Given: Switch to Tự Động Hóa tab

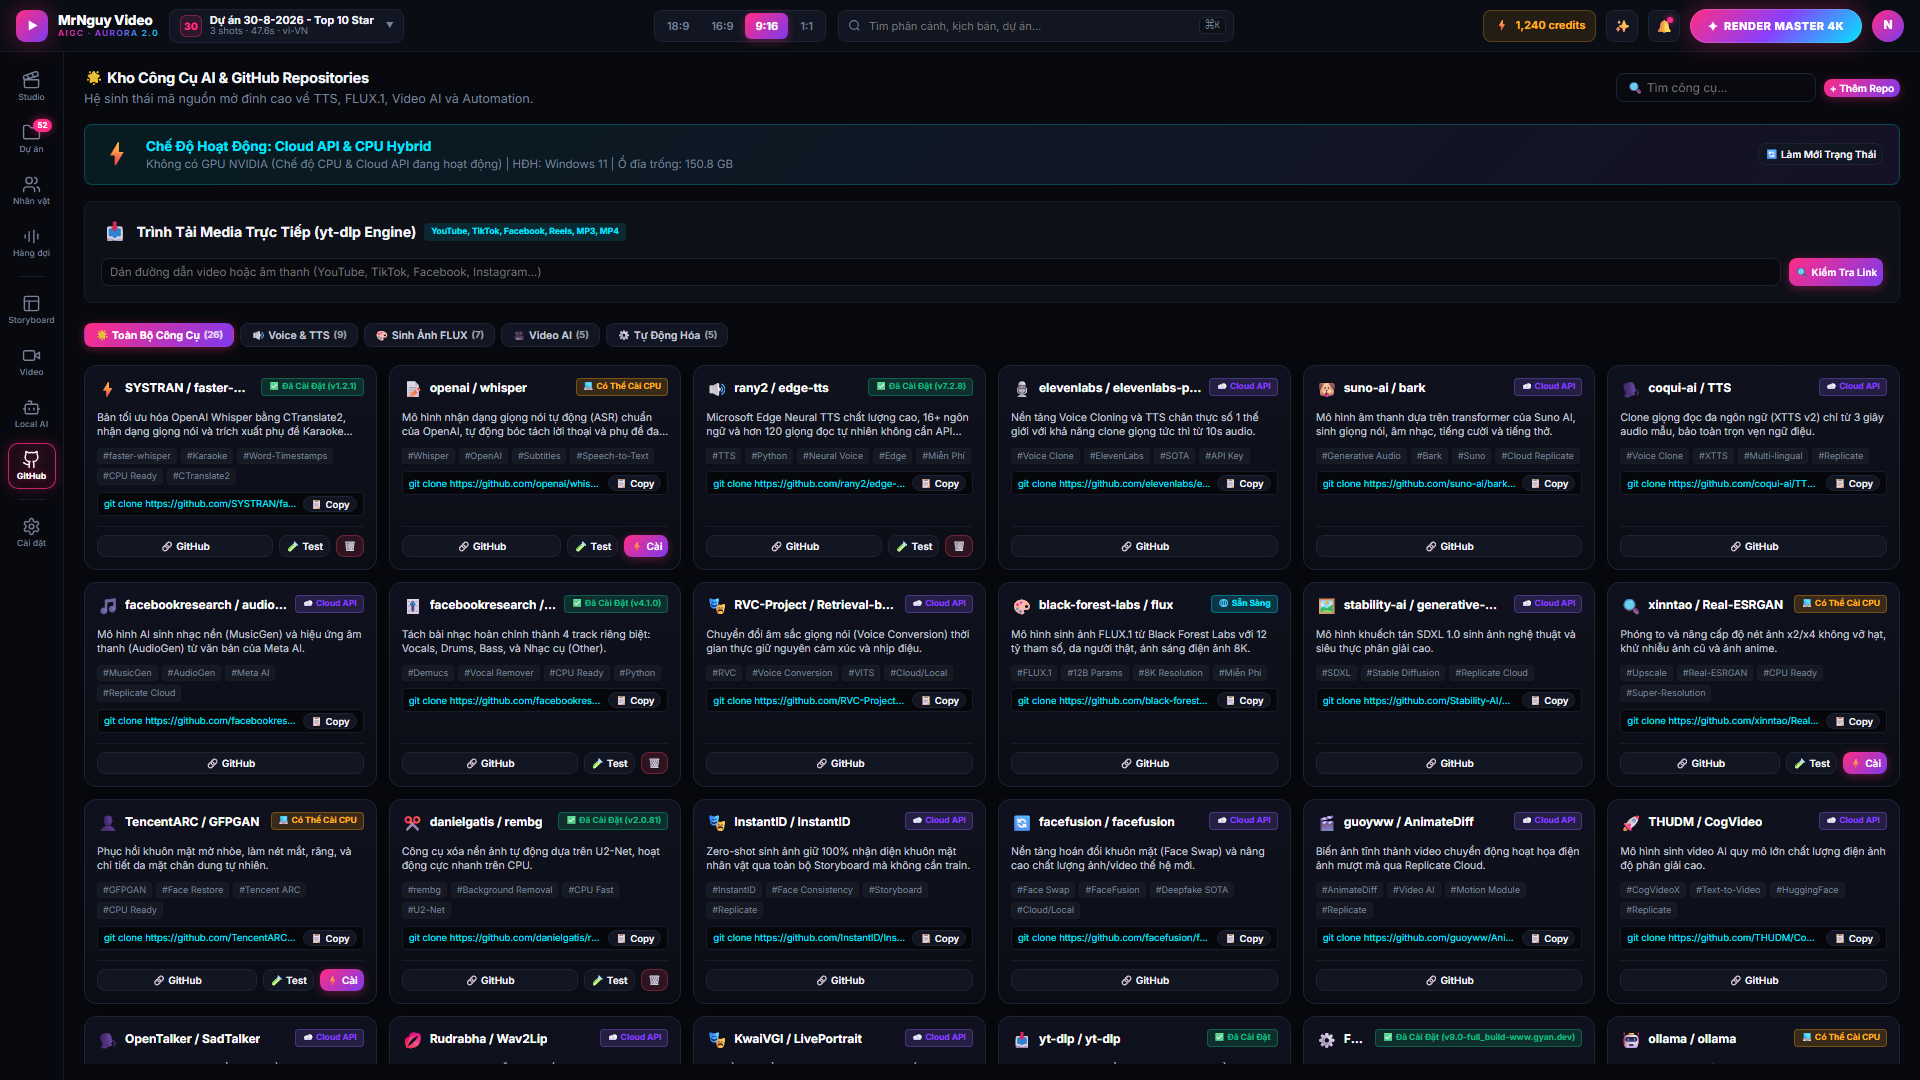Looking at the screenshot, I should [x=667, y=335].
